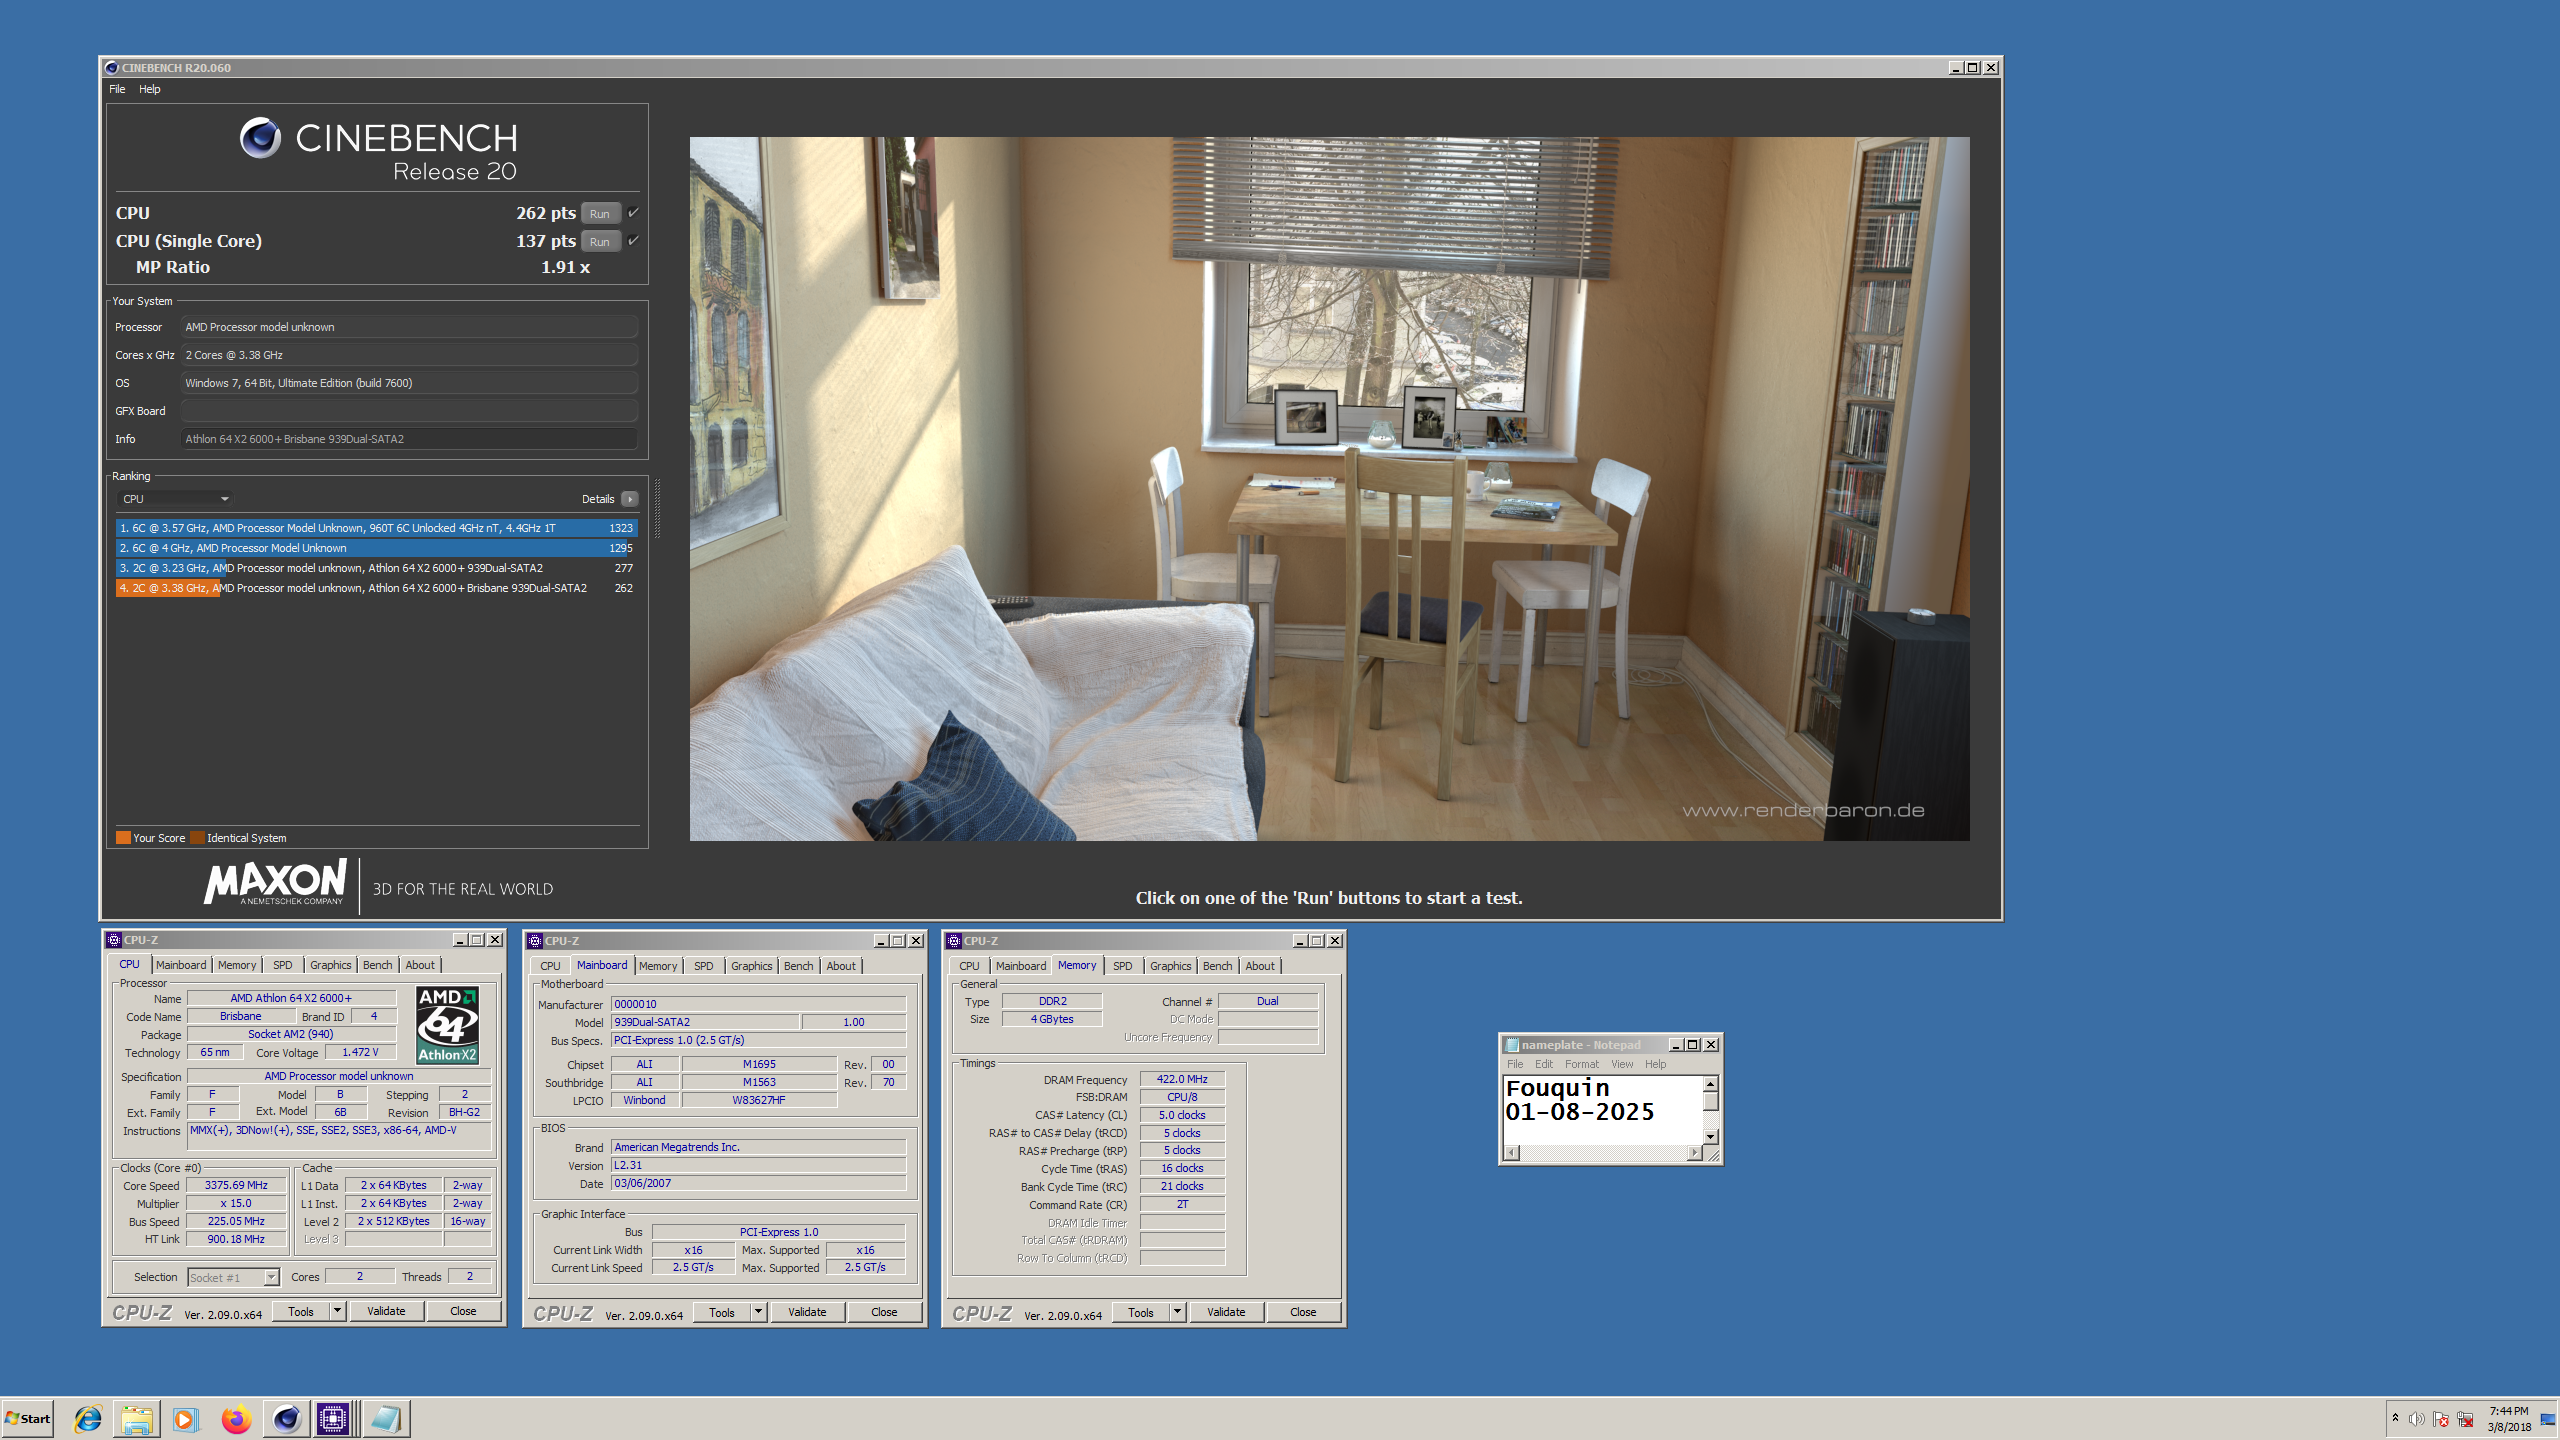This screenshot has height=1440, width=2560.
Task: Open Bench tab in first CPU-Z window
Action: coord(377,965)
